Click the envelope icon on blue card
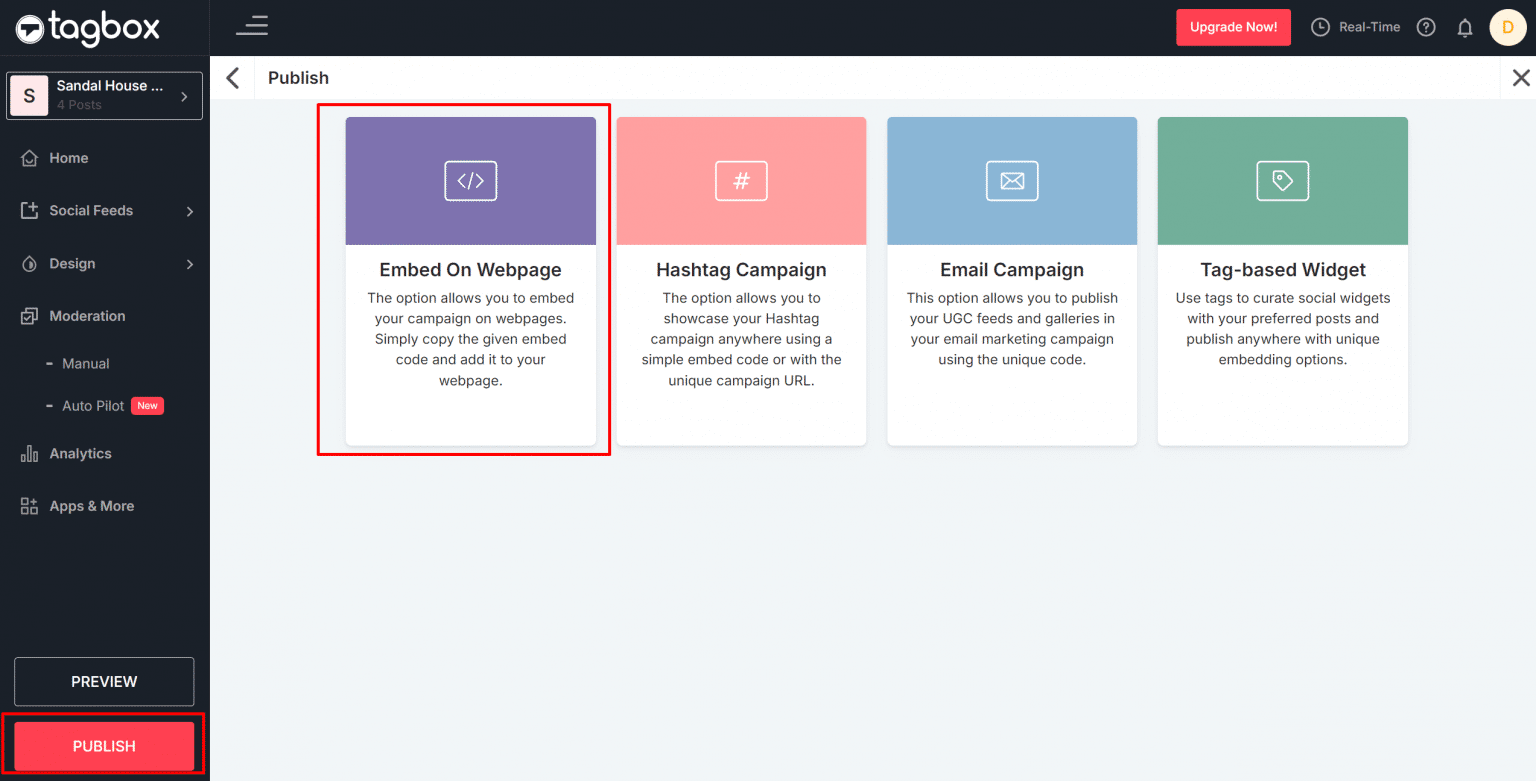This screenshot has width=1536, height=781. tap(1012, 181)
